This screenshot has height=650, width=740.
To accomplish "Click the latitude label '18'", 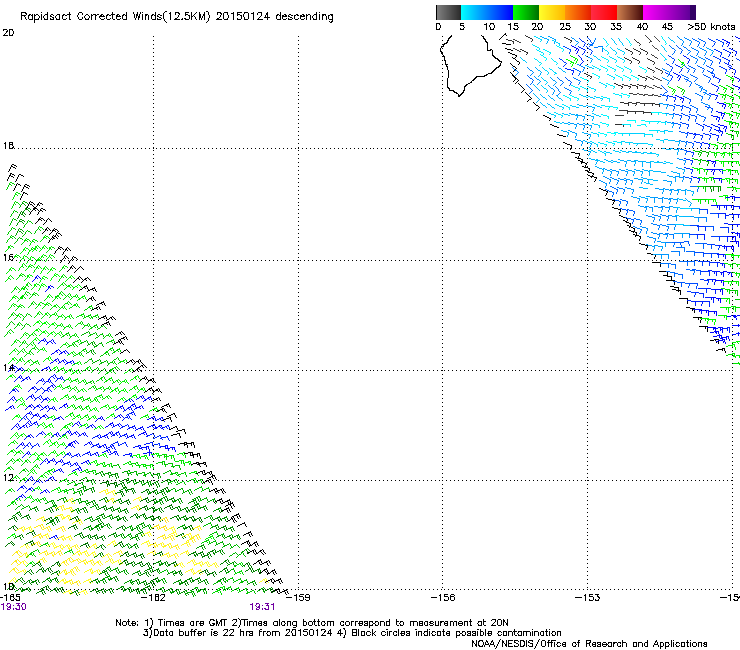I will tap(8, 145).
